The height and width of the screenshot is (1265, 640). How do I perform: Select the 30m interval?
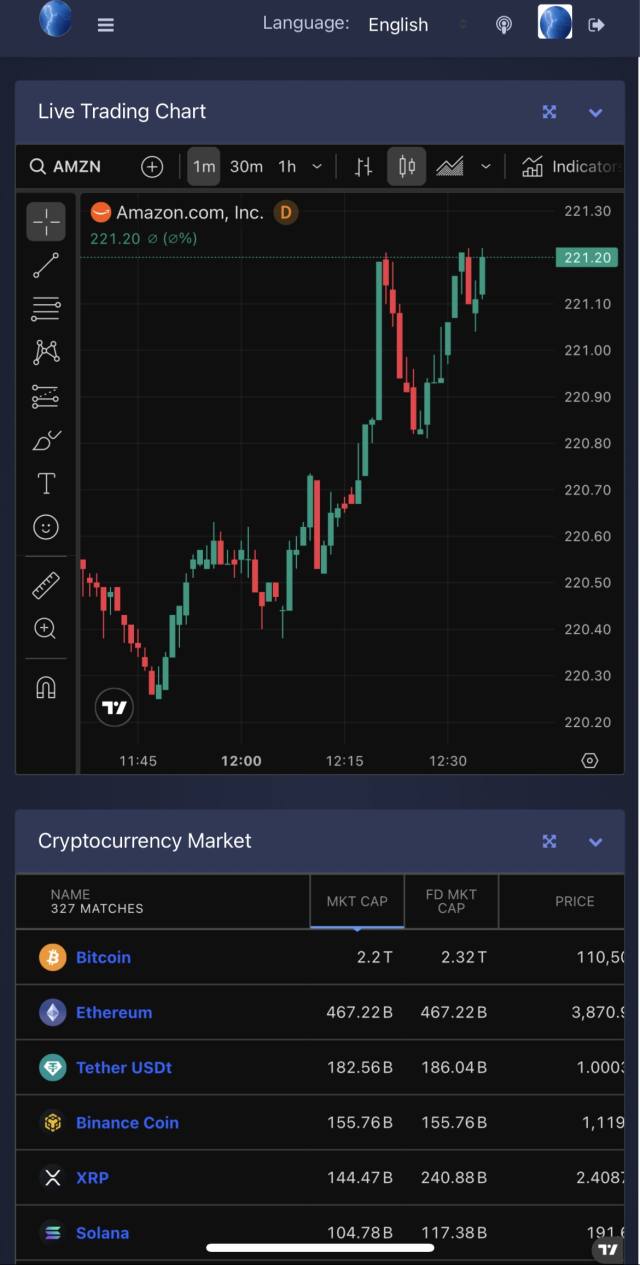(246, 167)
